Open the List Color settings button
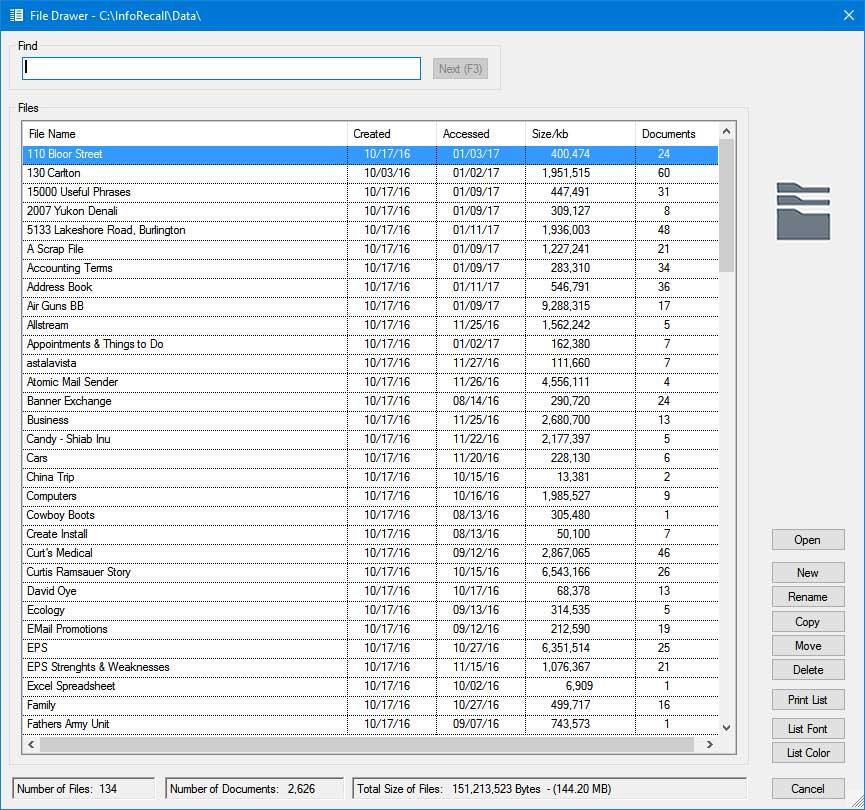This screenshot has width=865, height=810. [808, 753]
